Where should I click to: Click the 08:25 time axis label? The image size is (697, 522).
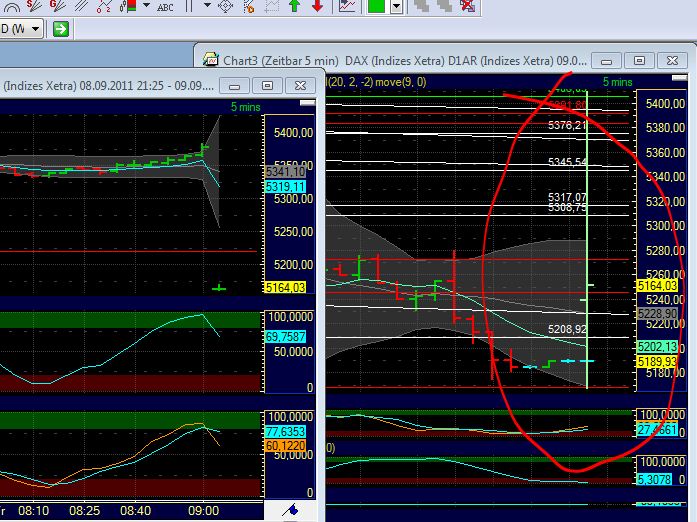[x=84, y=510]
